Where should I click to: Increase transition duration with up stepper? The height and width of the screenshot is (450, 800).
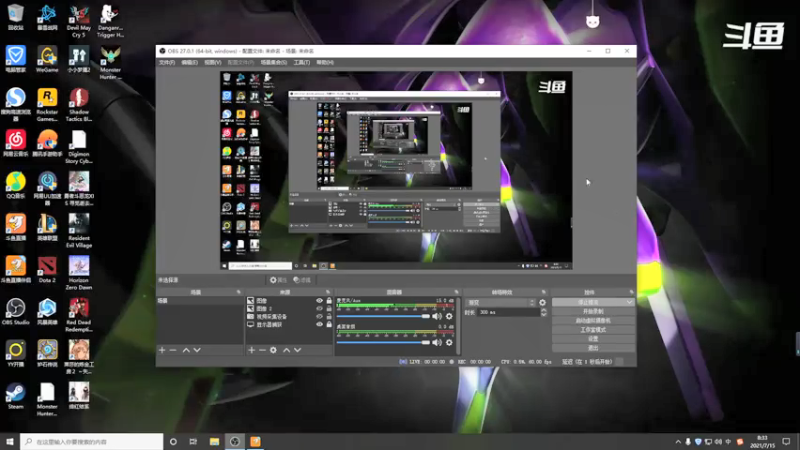[543, 310]
